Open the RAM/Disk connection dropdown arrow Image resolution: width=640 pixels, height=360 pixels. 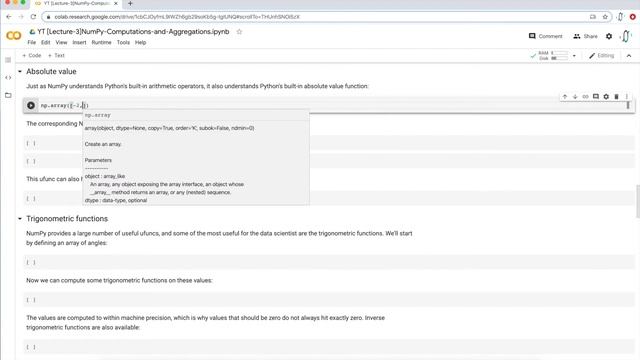[x=574, y=56]
